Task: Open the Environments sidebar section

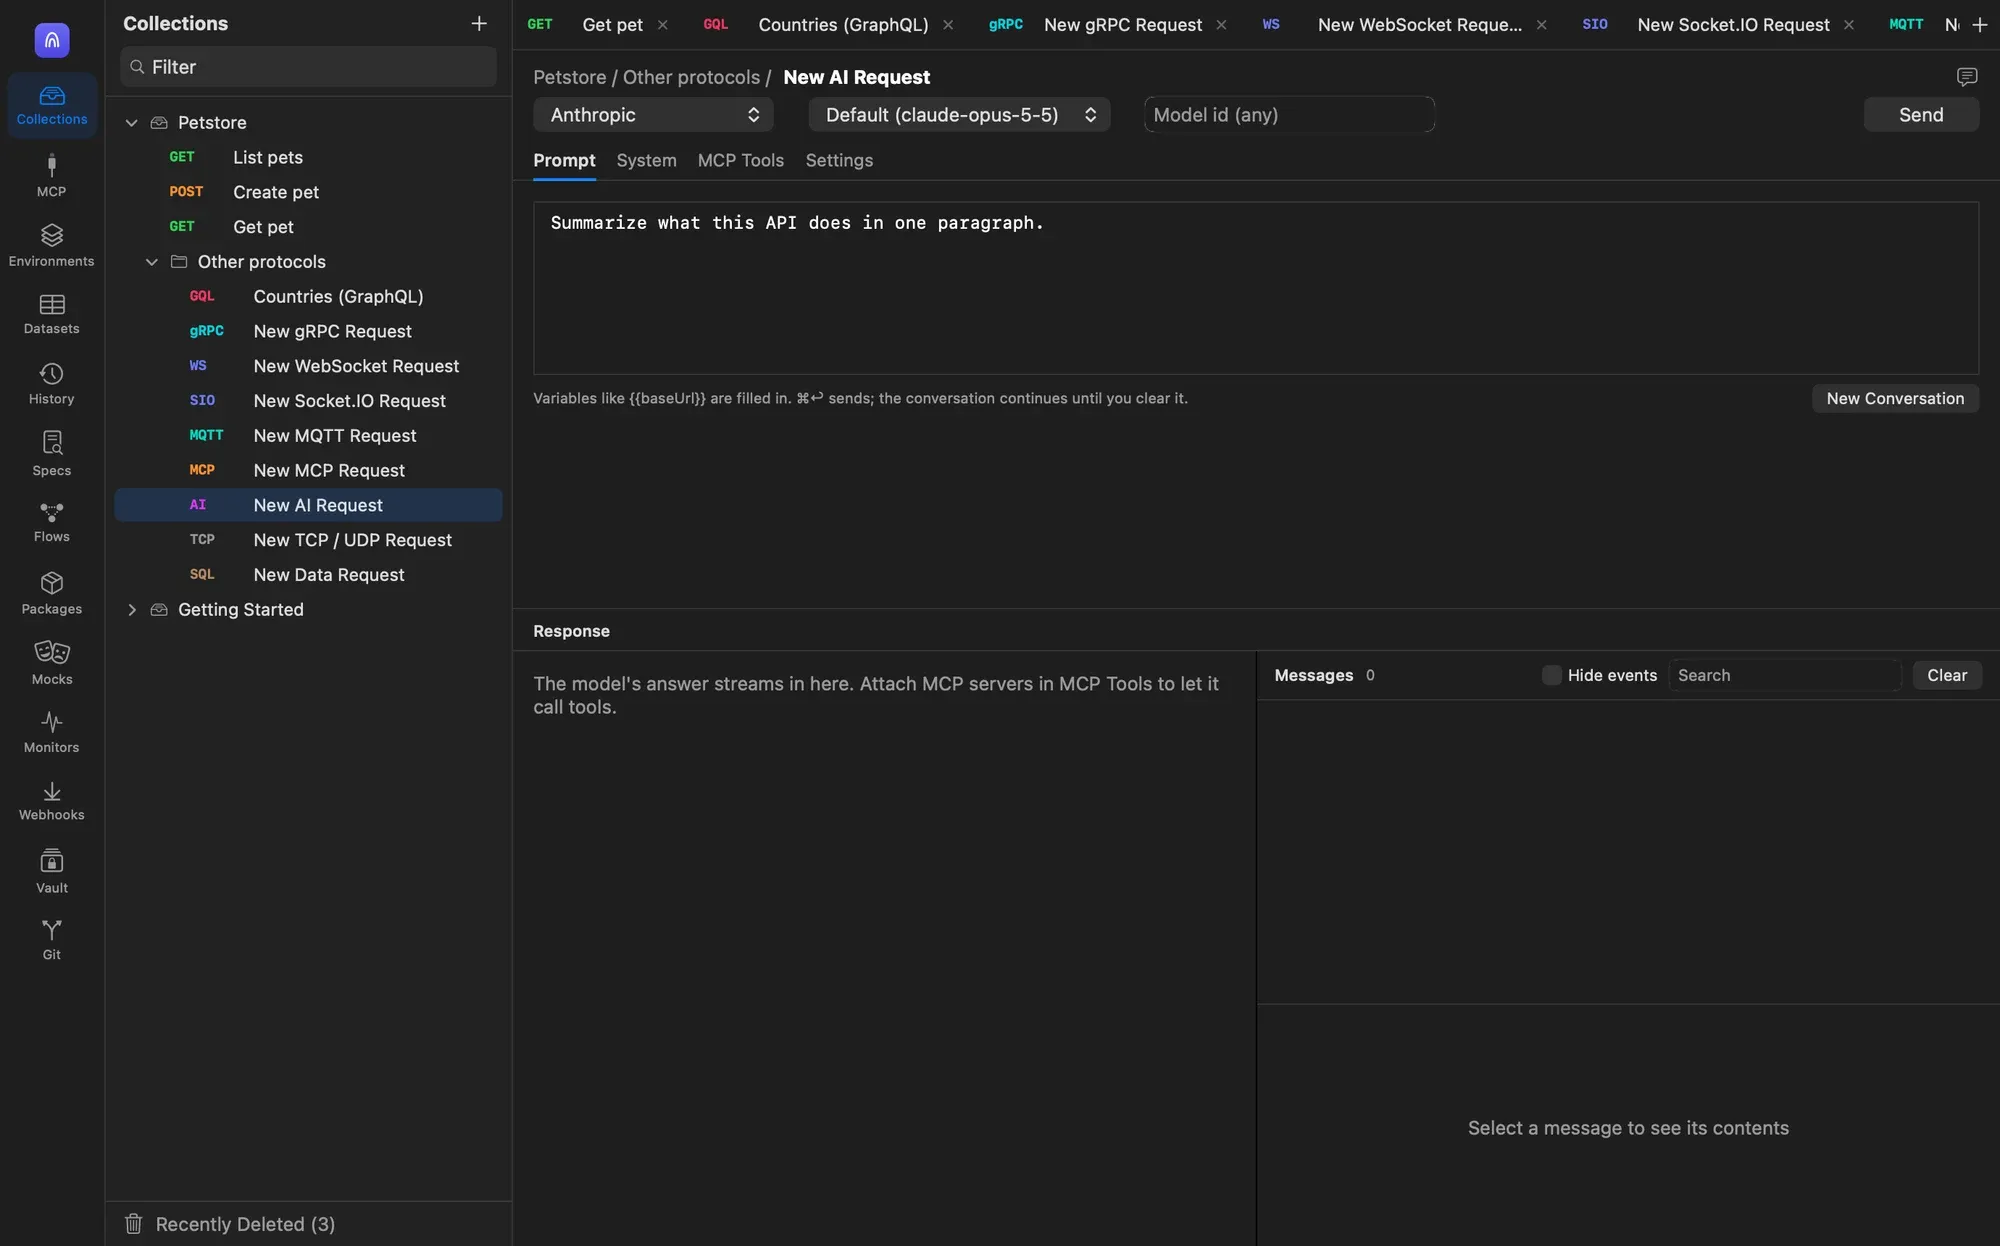Action: (x=52, y=245)
